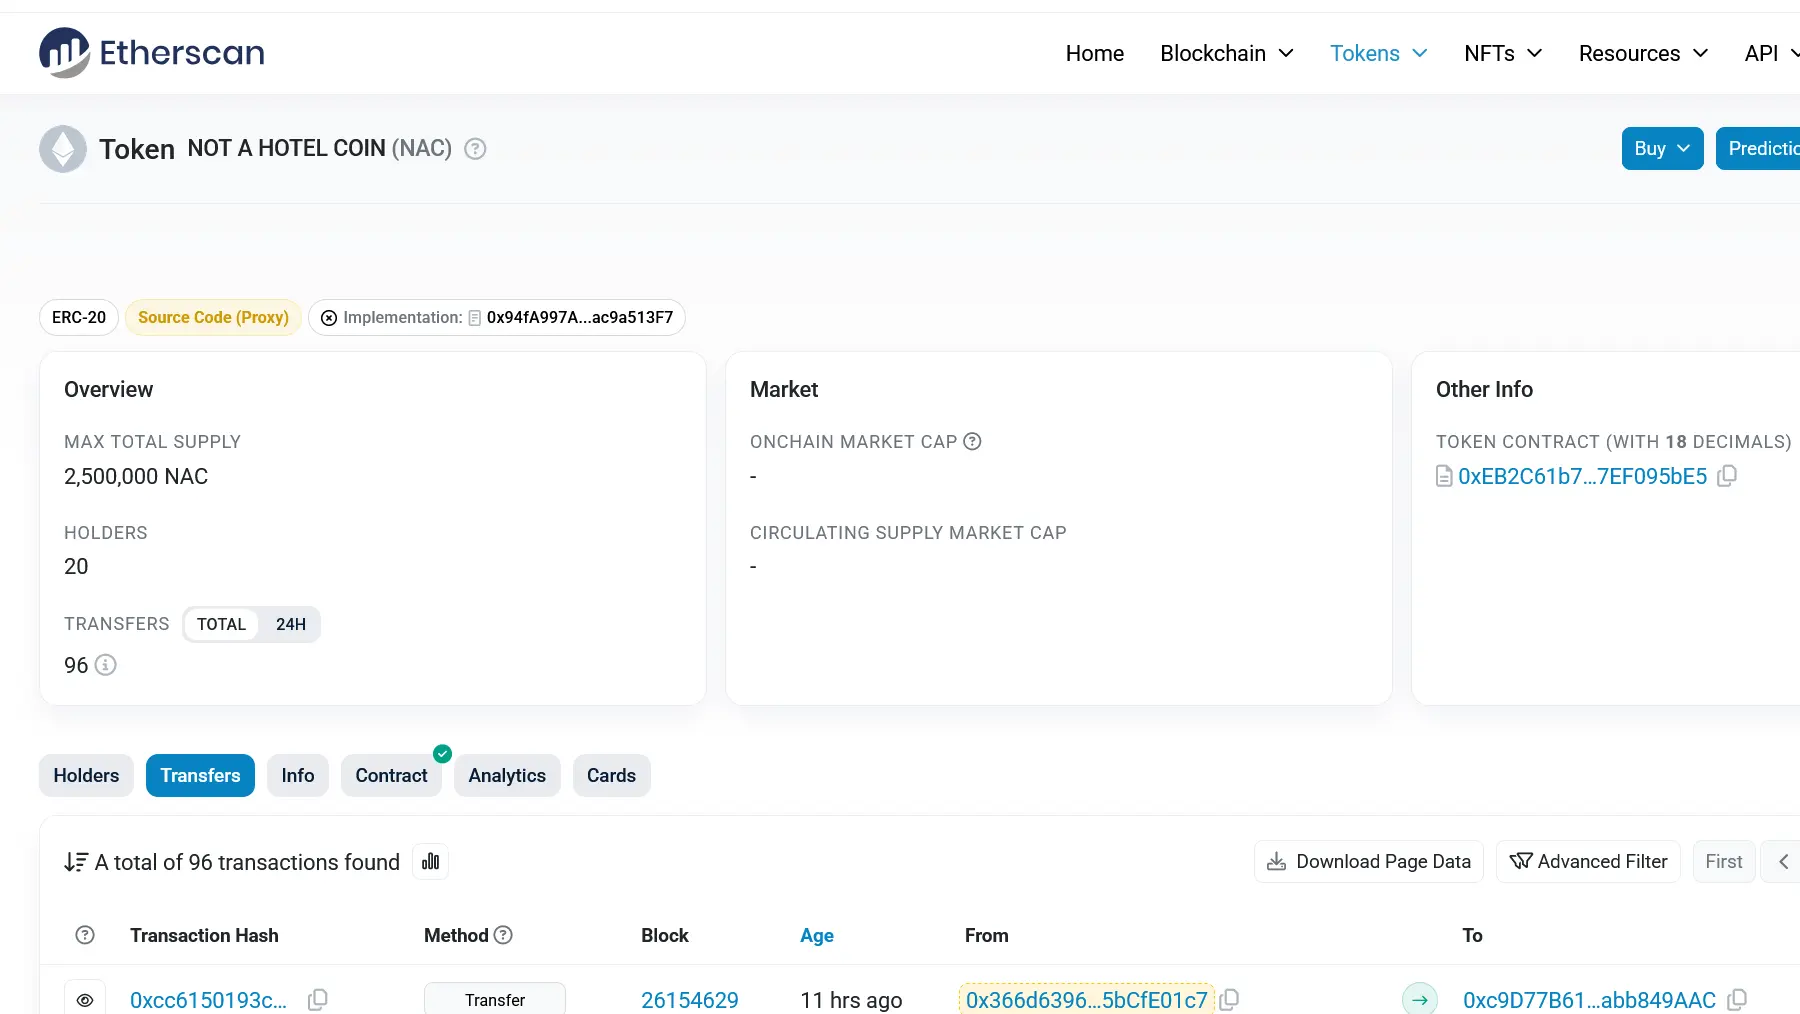
Task: Click Download Page Data button
Action: click(1369, 862)
